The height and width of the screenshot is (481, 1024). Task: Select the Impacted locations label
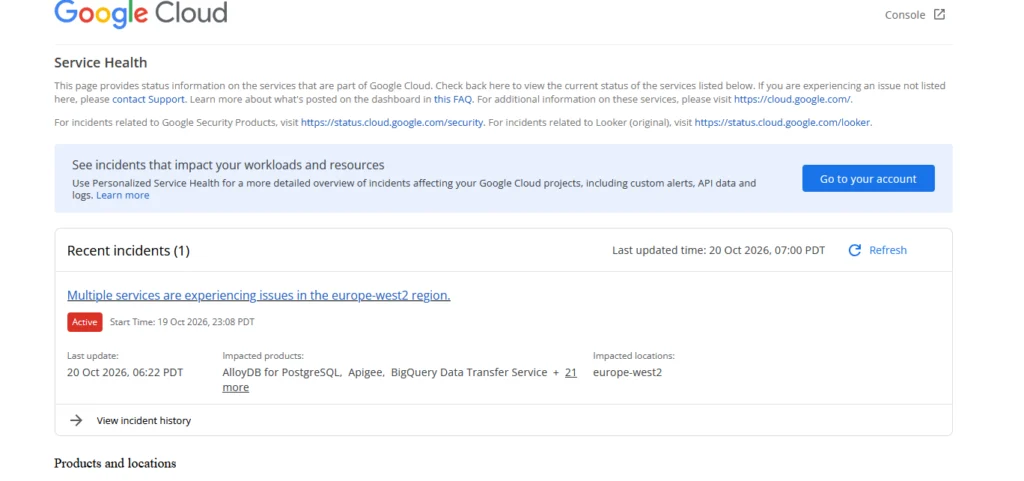[x=633, y=356]
